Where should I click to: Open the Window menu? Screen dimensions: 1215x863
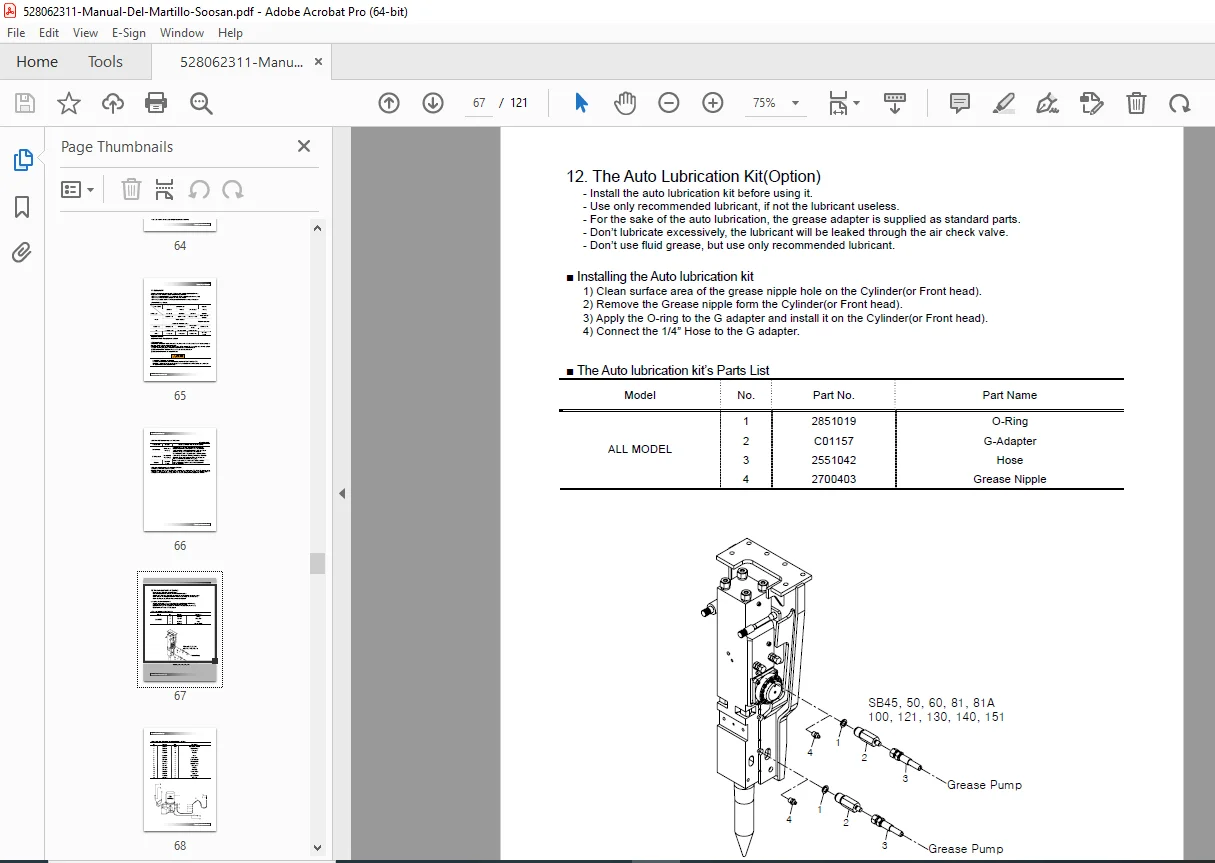click(x=182, y=33)
